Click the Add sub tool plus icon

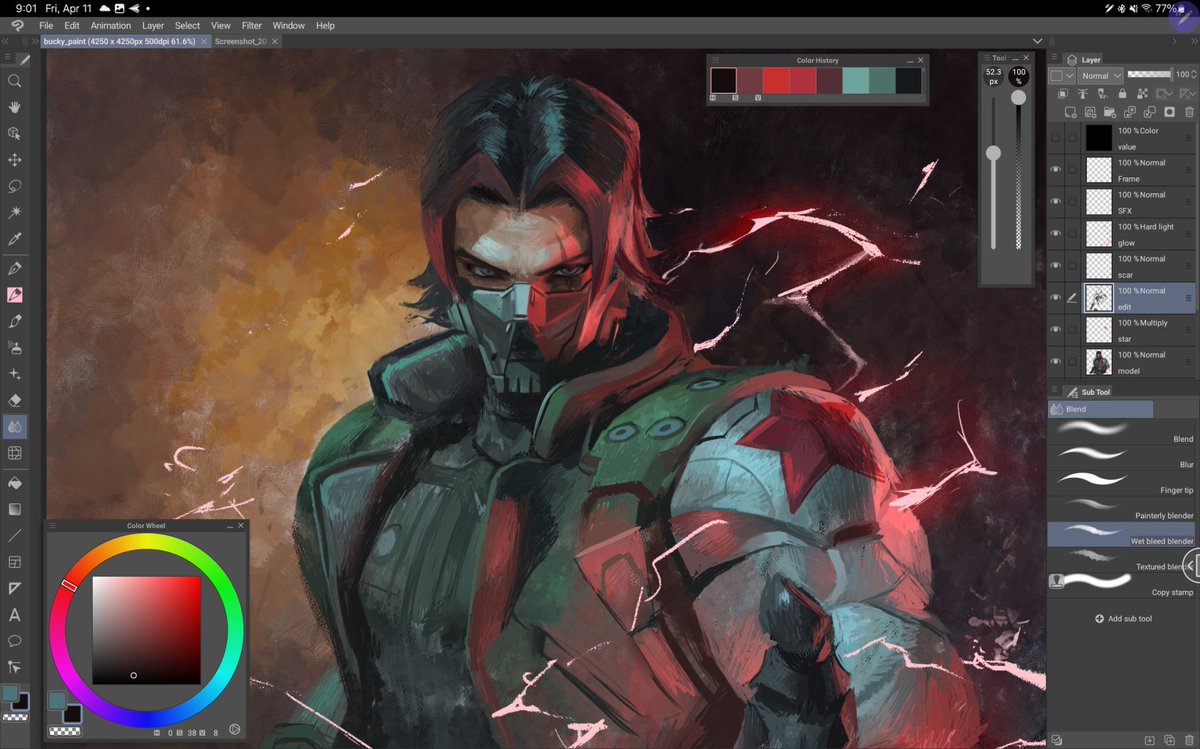[x=1100, y=619]
